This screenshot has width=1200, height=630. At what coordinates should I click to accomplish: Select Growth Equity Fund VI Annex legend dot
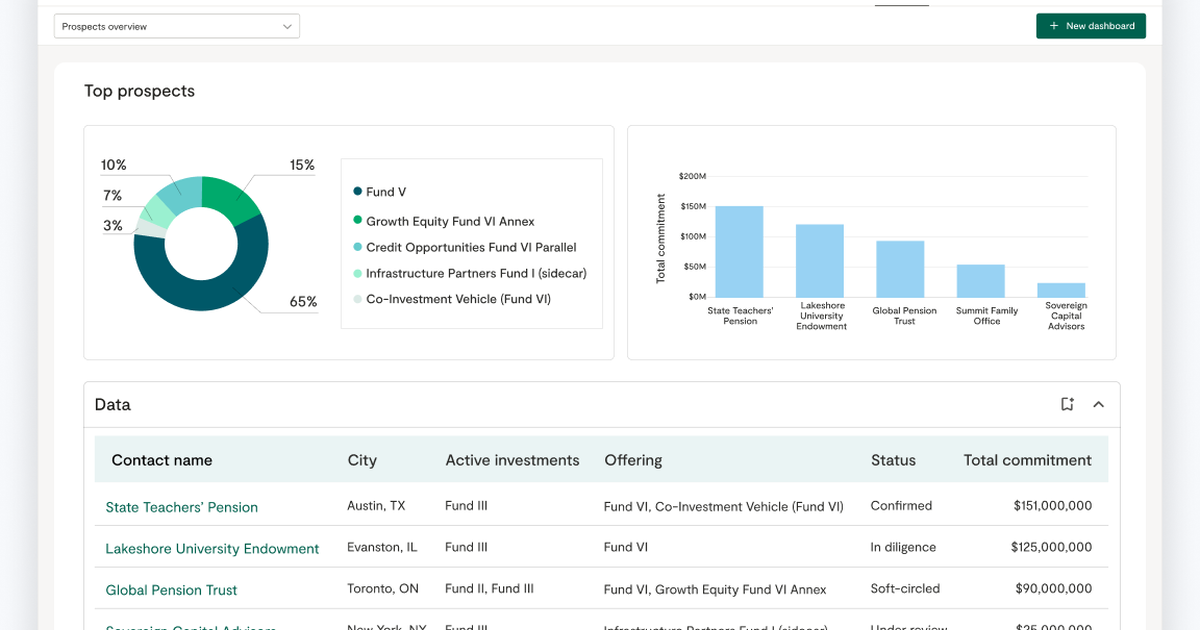(357, 221)
